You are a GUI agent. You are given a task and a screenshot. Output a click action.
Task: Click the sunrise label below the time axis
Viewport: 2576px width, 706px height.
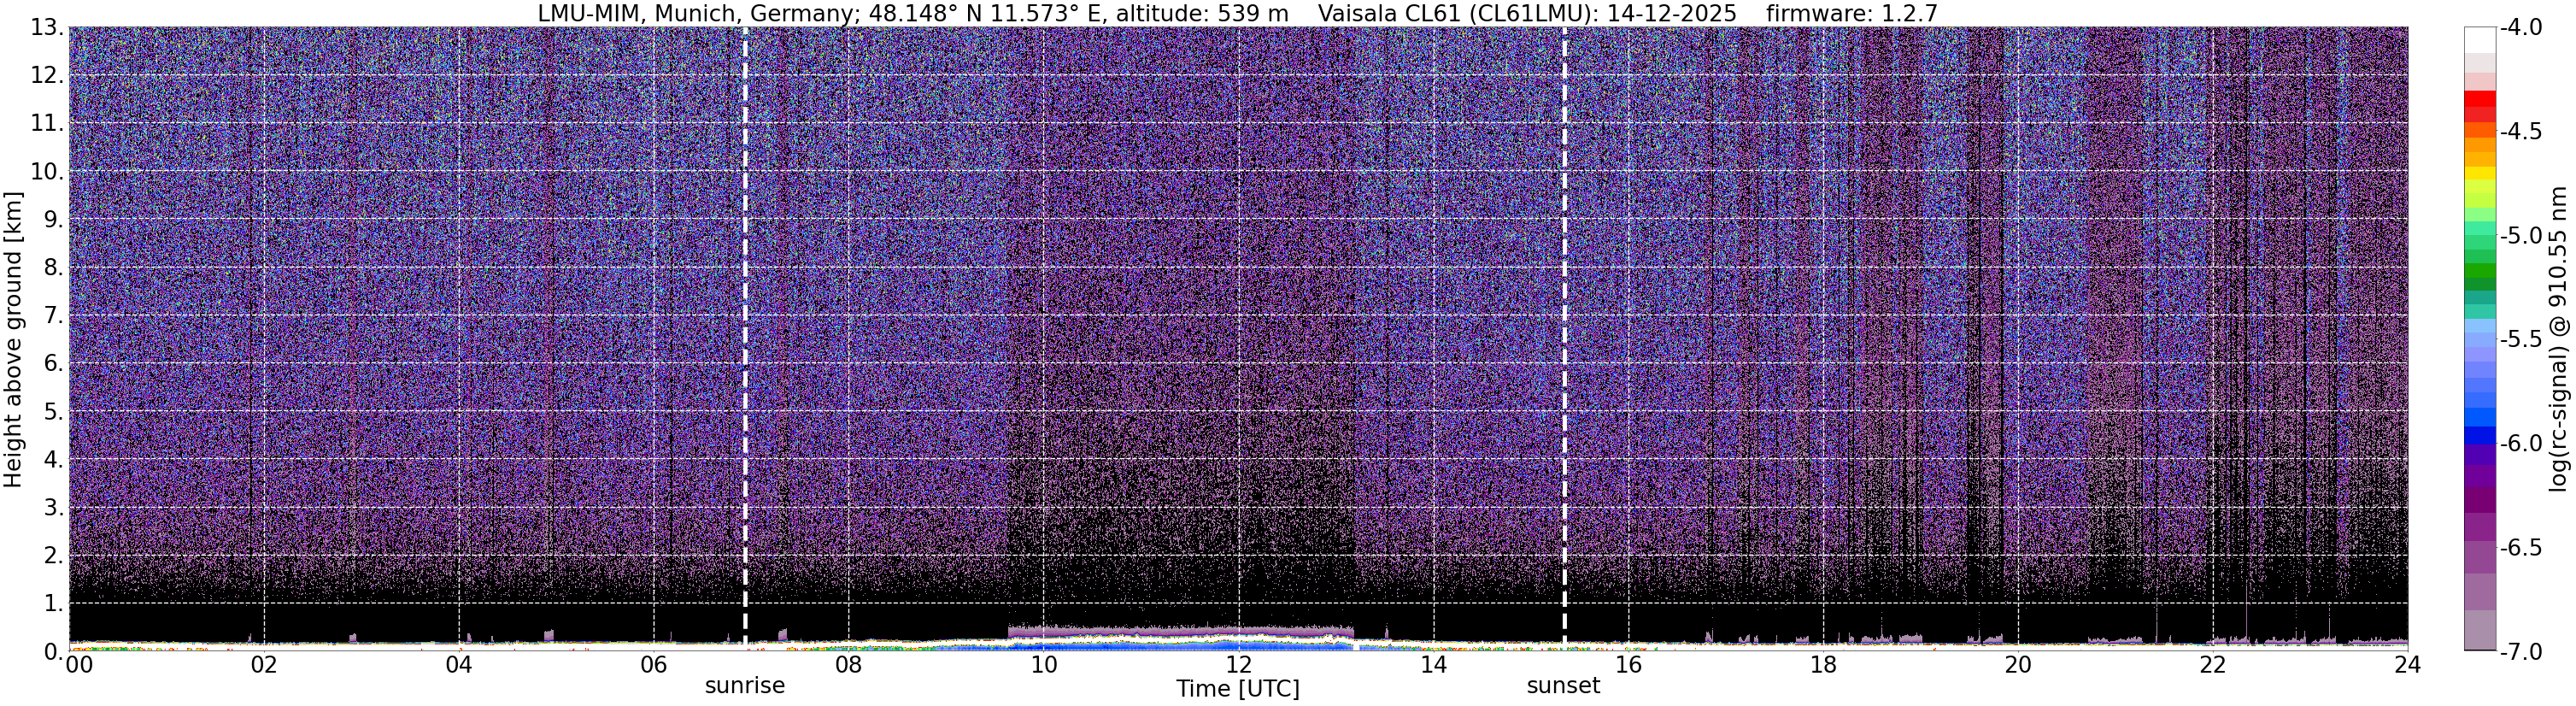tap(745, 686)
